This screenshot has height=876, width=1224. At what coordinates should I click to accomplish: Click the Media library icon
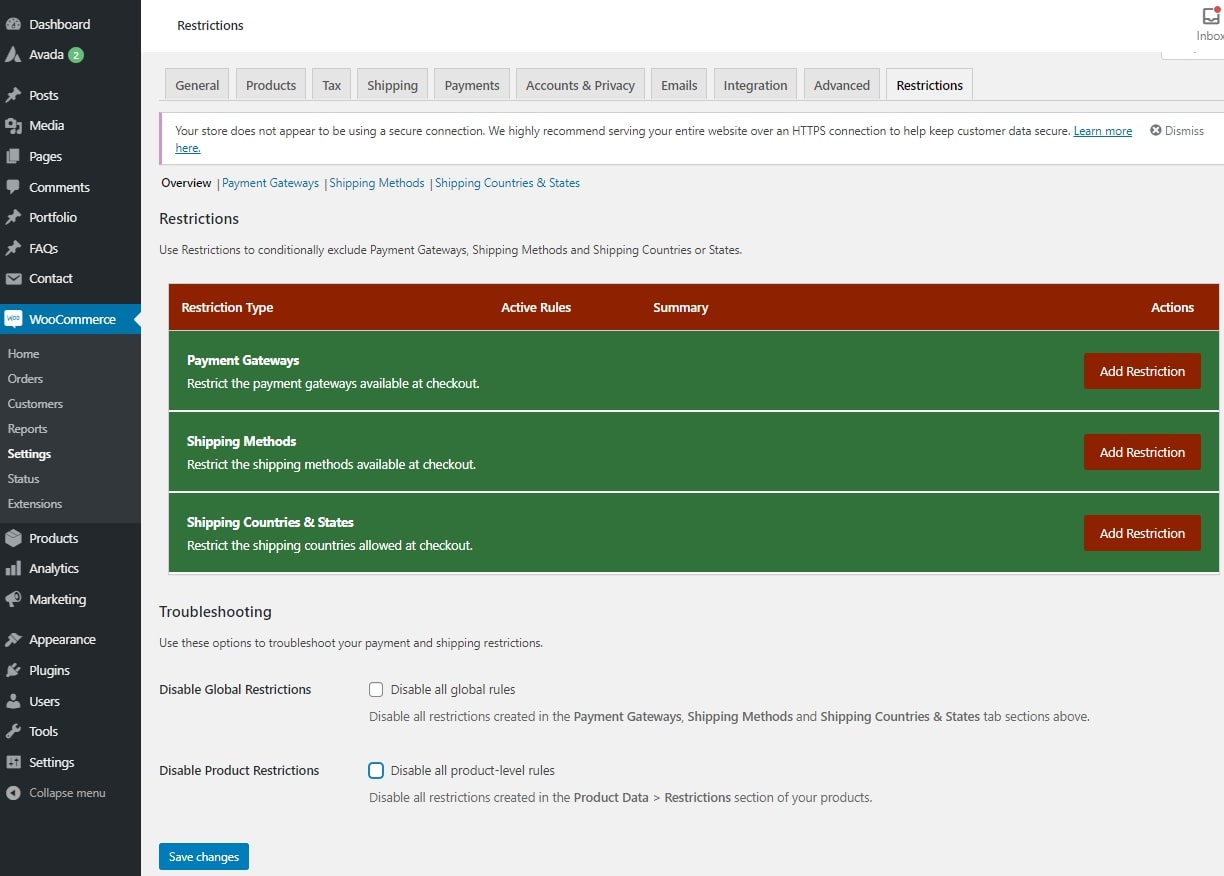(13, 125)
